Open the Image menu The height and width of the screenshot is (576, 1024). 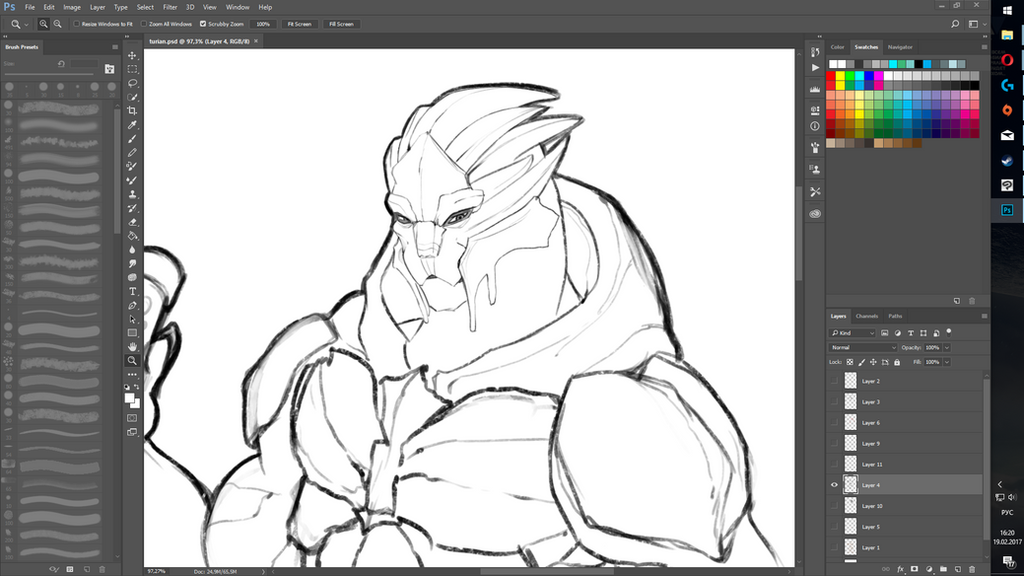point(72,7)
